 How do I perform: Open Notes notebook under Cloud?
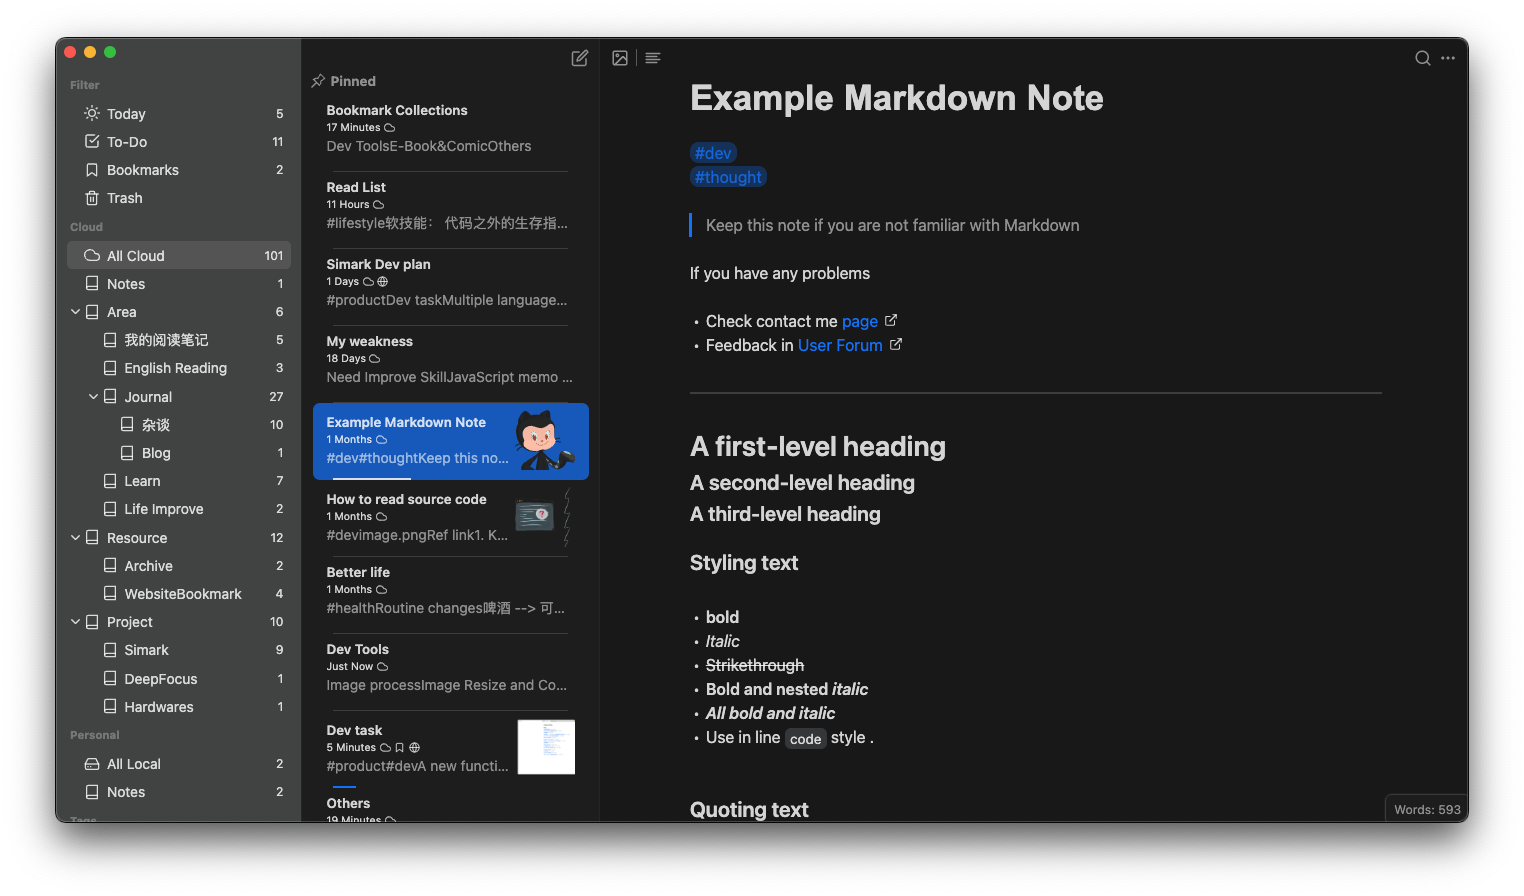(x=179, y=283)
